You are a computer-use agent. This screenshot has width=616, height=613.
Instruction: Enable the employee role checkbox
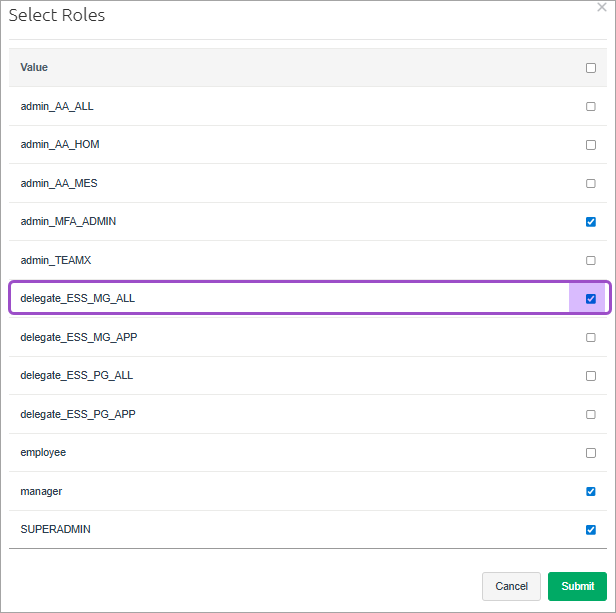591,453
